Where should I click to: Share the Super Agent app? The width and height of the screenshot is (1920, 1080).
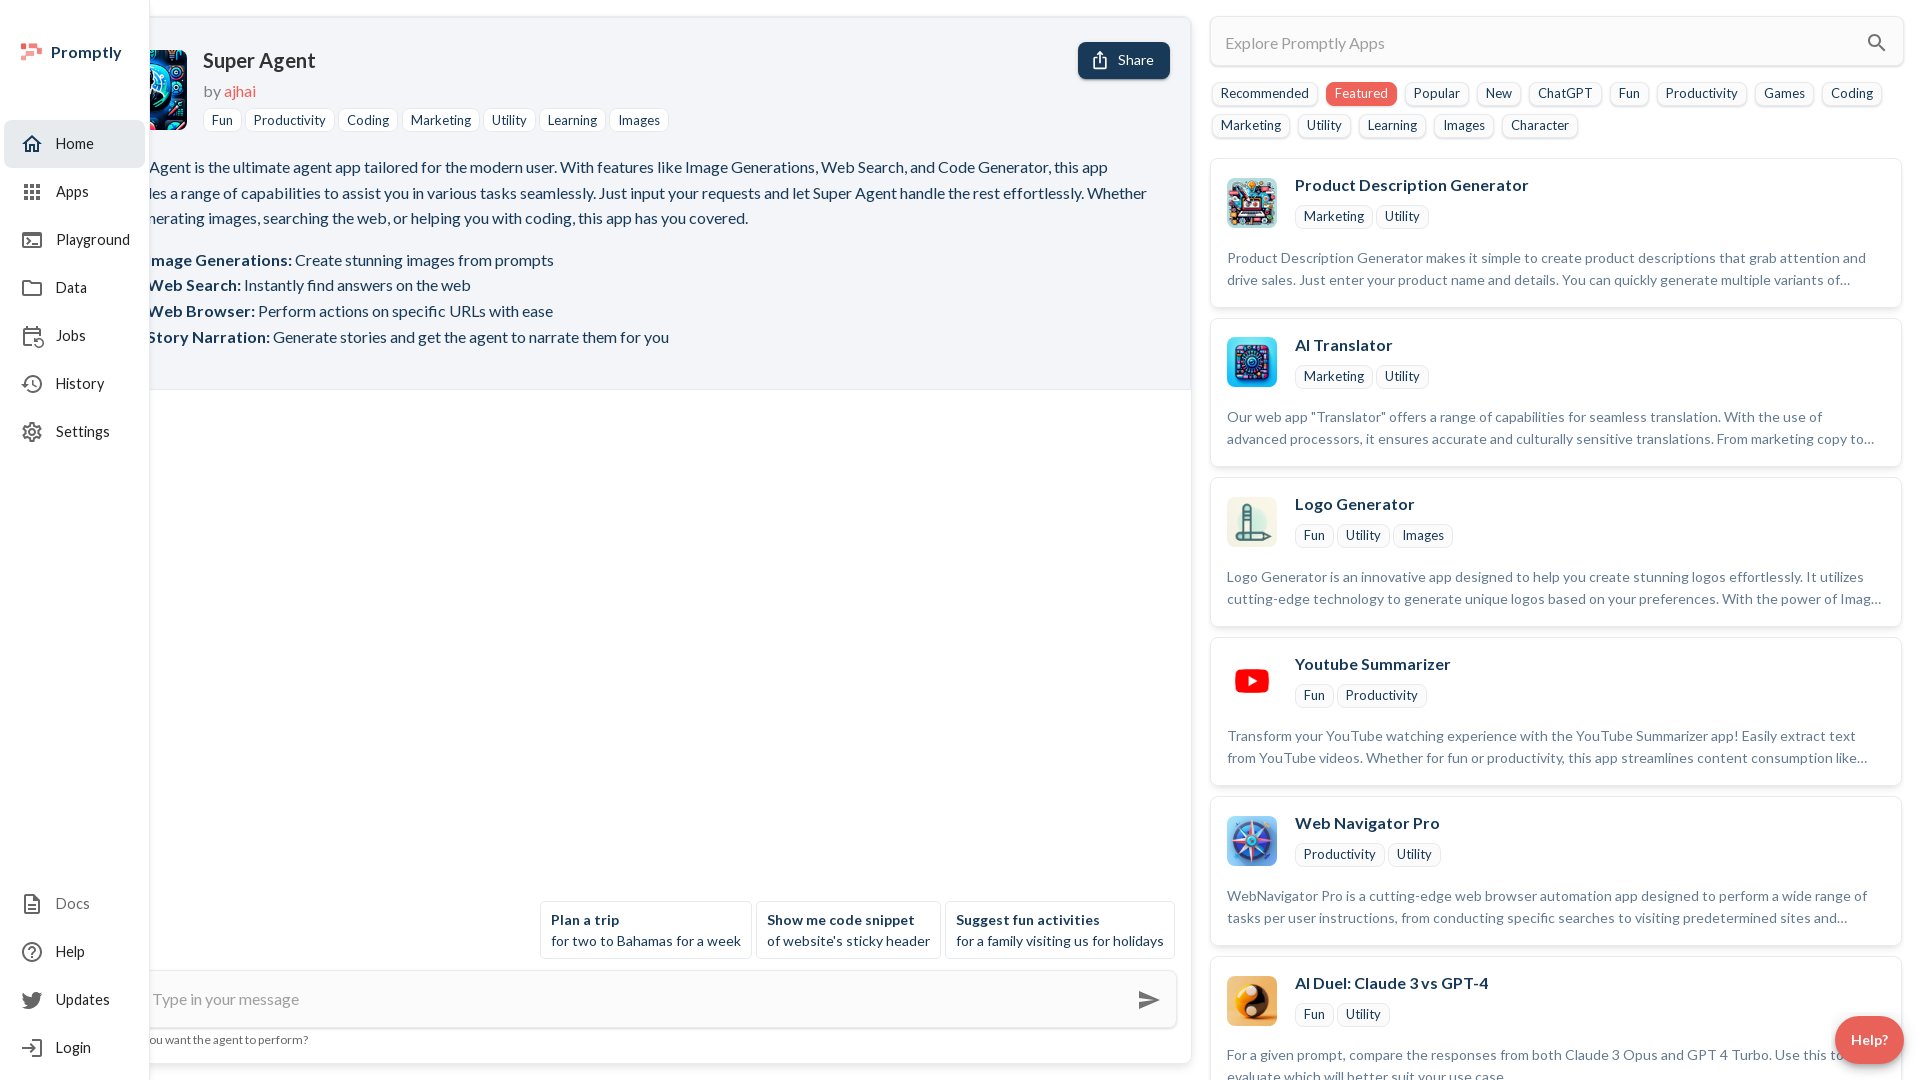coord(1123,60)
